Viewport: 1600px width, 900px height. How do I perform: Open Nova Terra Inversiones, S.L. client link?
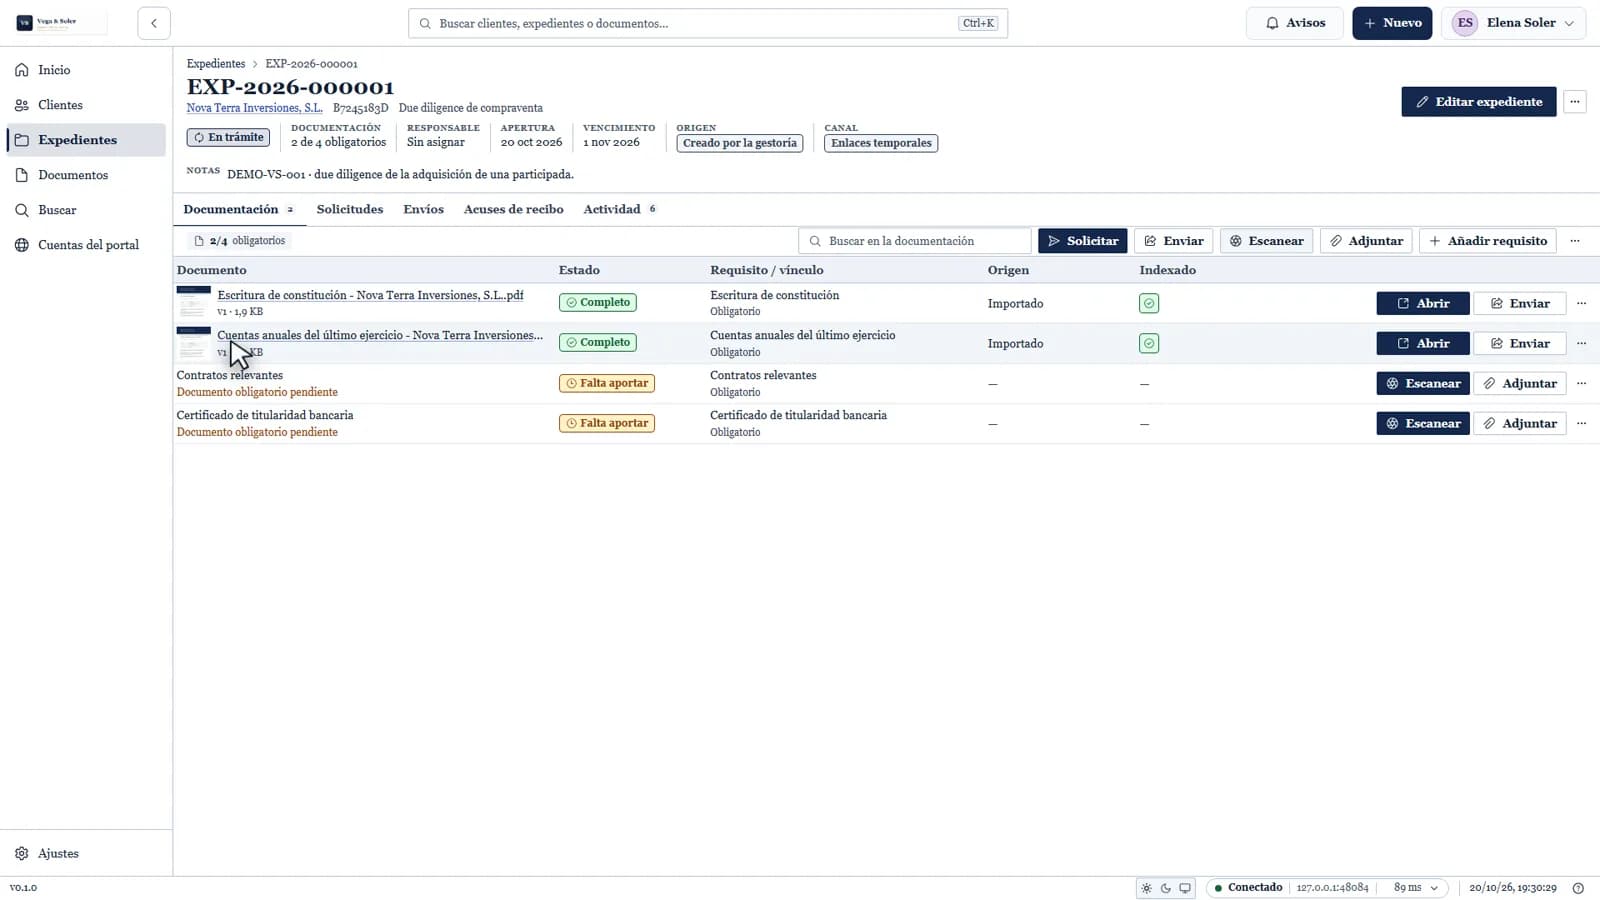tap(254, 108)
